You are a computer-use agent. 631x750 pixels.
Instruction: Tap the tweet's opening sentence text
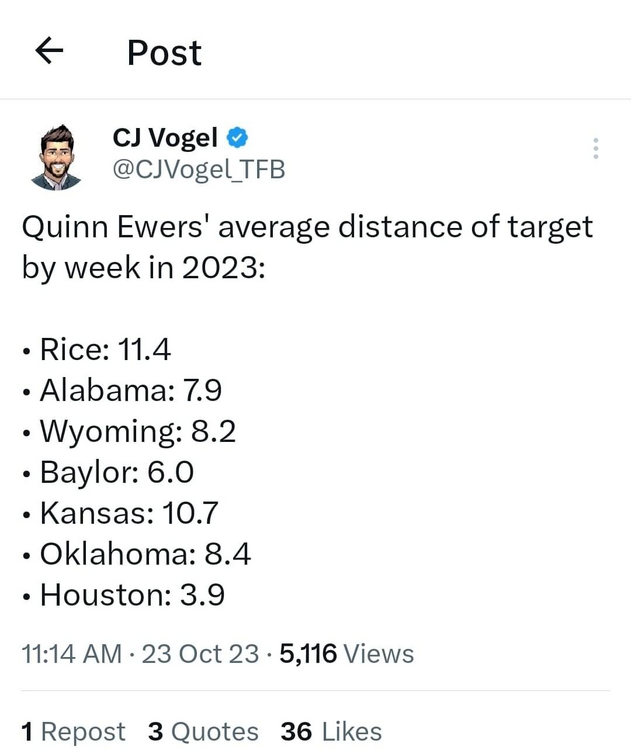pyautogui.click(x=307, y=247)
